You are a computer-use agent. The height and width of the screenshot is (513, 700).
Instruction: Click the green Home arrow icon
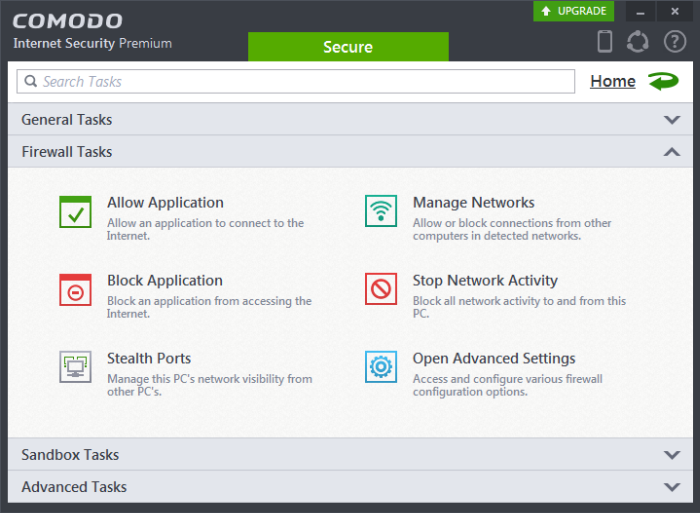[662, 81]
